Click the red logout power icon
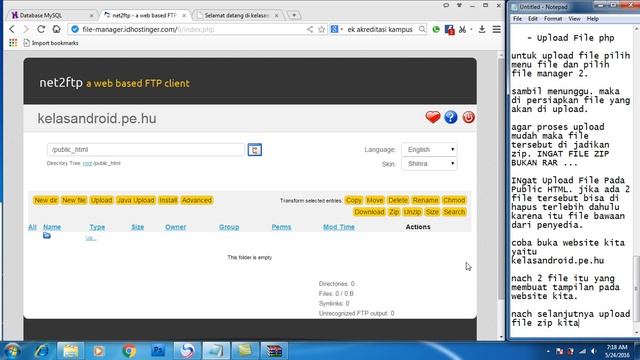Image resolution: width=640 pixels, height=360 pixels. [468, 118]
